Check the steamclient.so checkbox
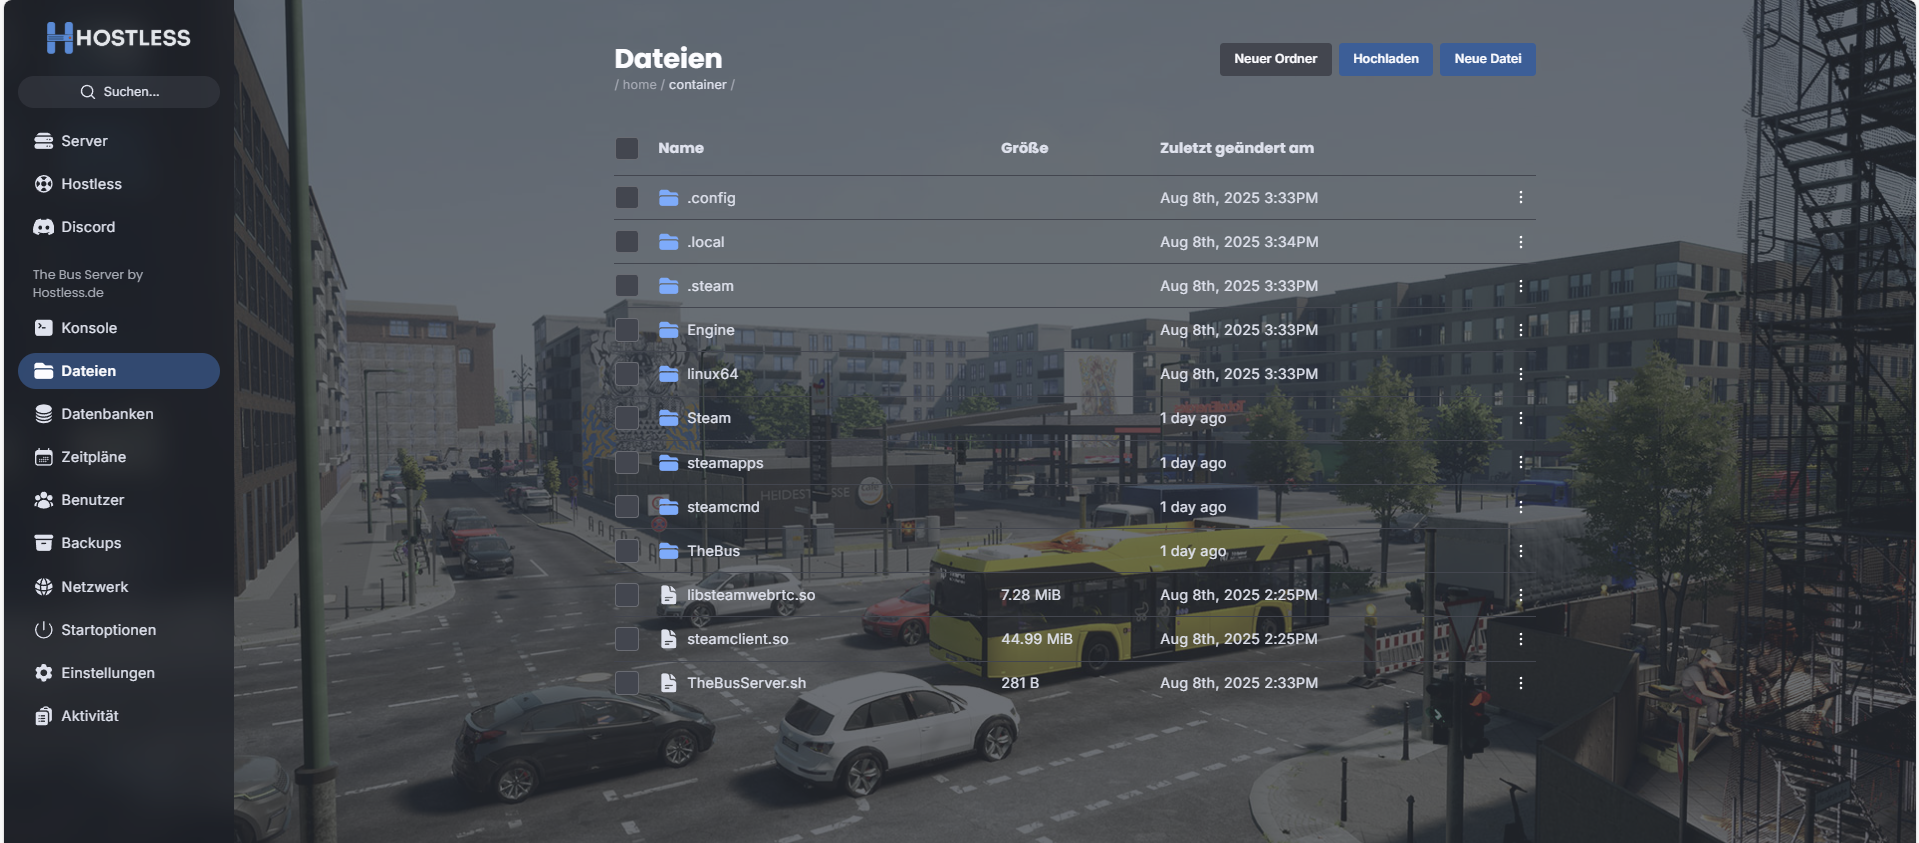The width and height of the screenshot is (1919, 843). click(627, 639)
